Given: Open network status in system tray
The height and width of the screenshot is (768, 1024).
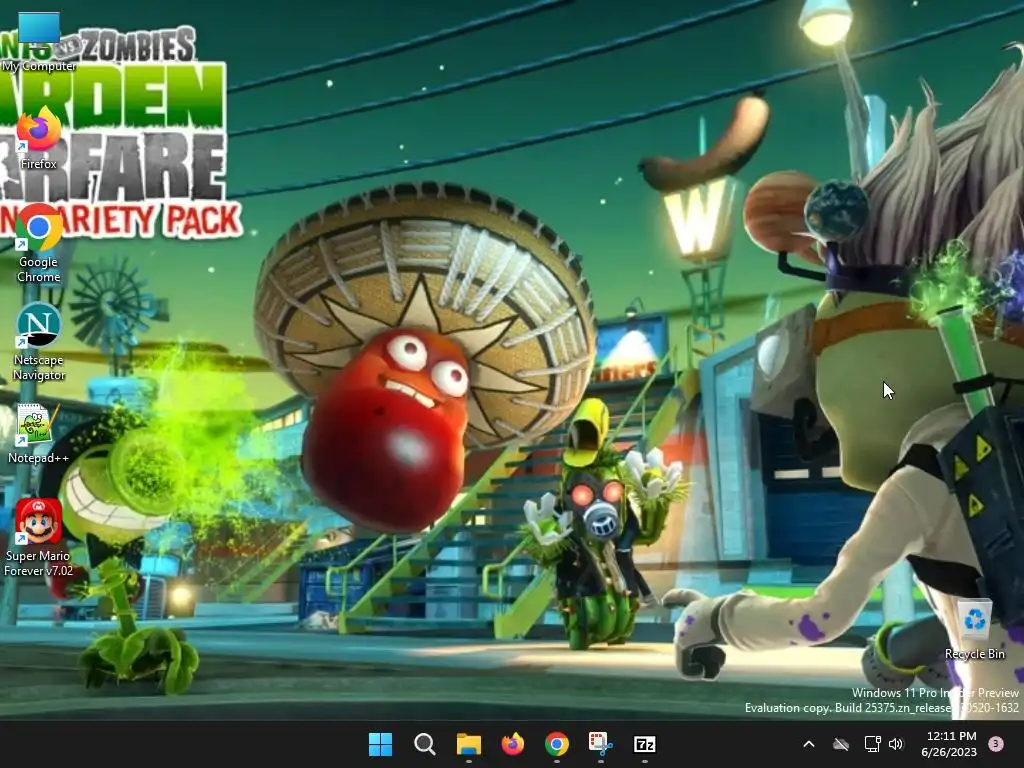Looking at the screenshot, I should tap(872, 744).
